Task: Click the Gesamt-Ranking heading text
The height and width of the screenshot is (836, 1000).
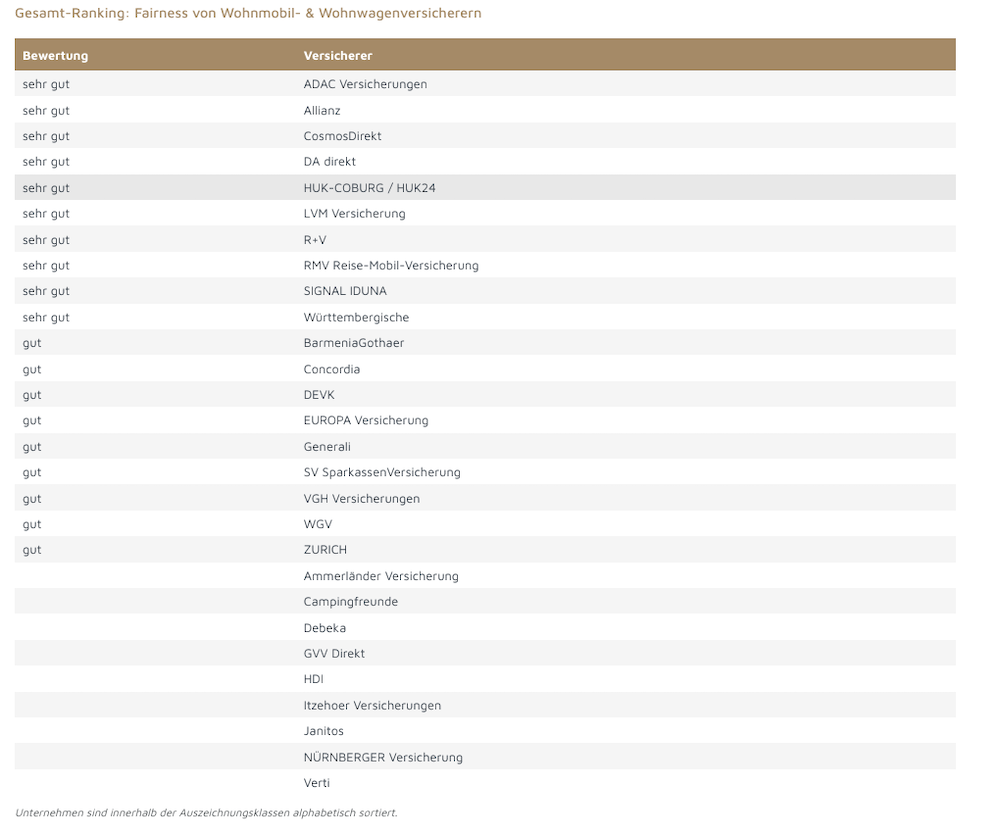Action: 248,13
